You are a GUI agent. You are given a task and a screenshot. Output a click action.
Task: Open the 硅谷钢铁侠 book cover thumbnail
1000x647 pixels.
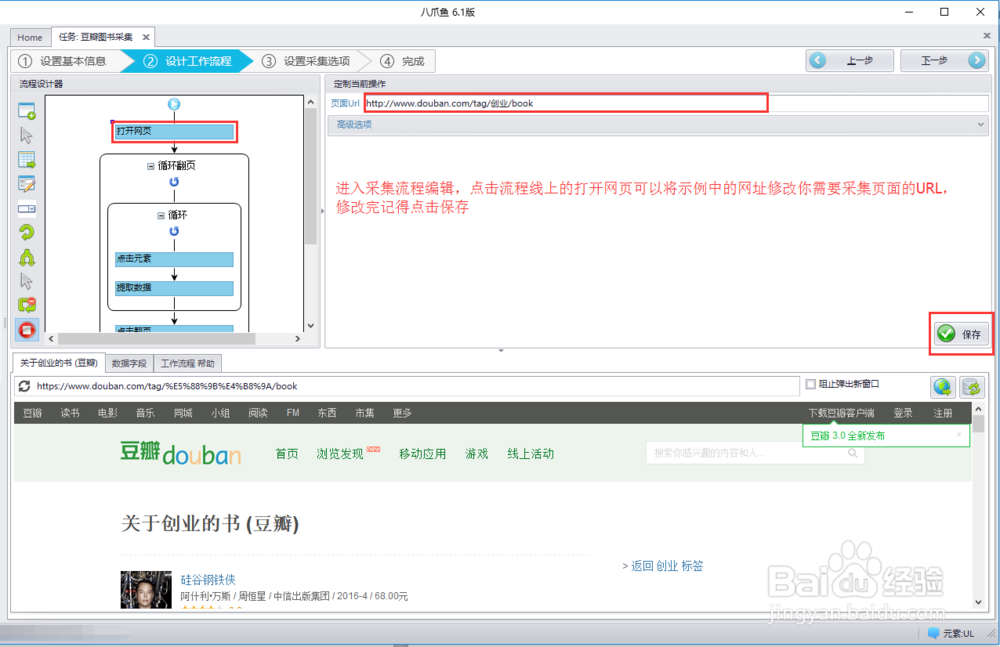coord(146,590)
